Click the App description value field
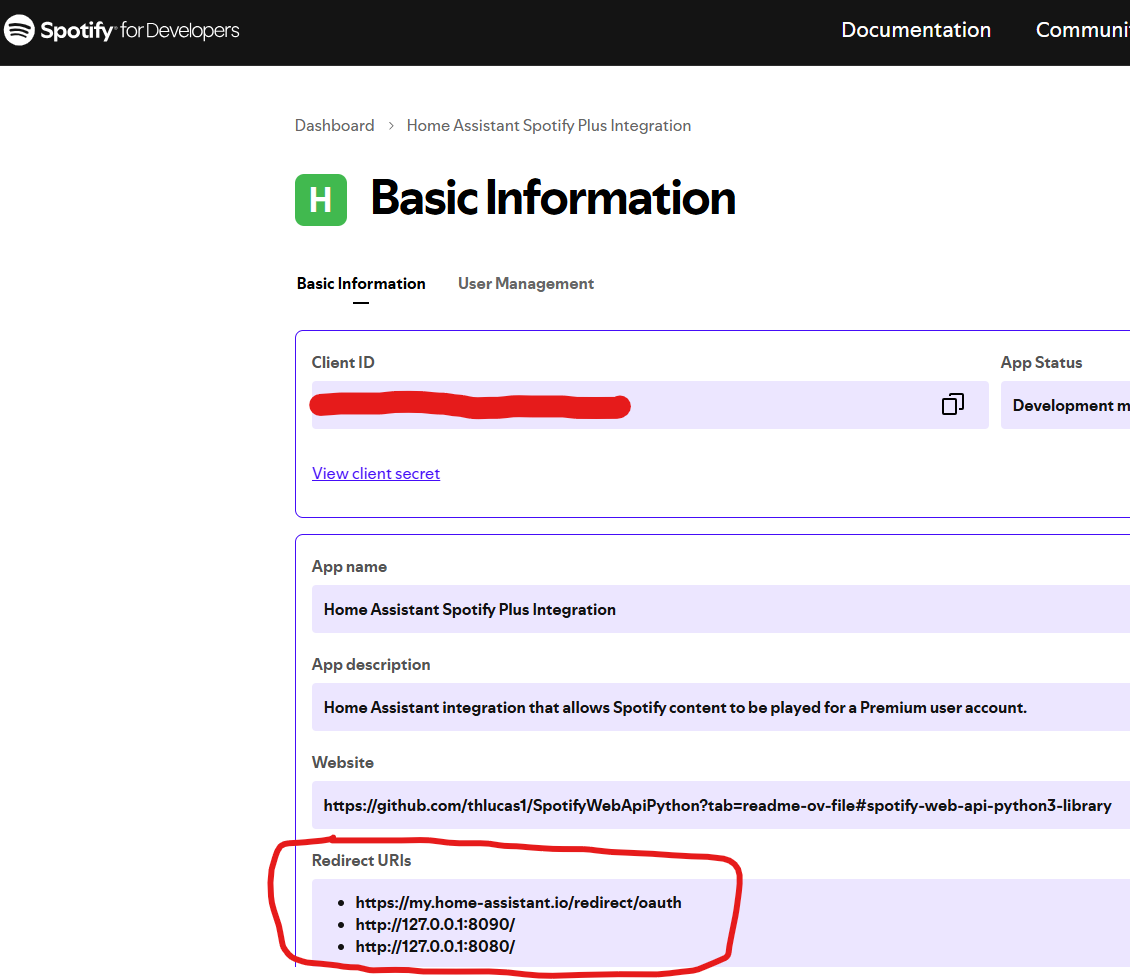 point(721,707)
